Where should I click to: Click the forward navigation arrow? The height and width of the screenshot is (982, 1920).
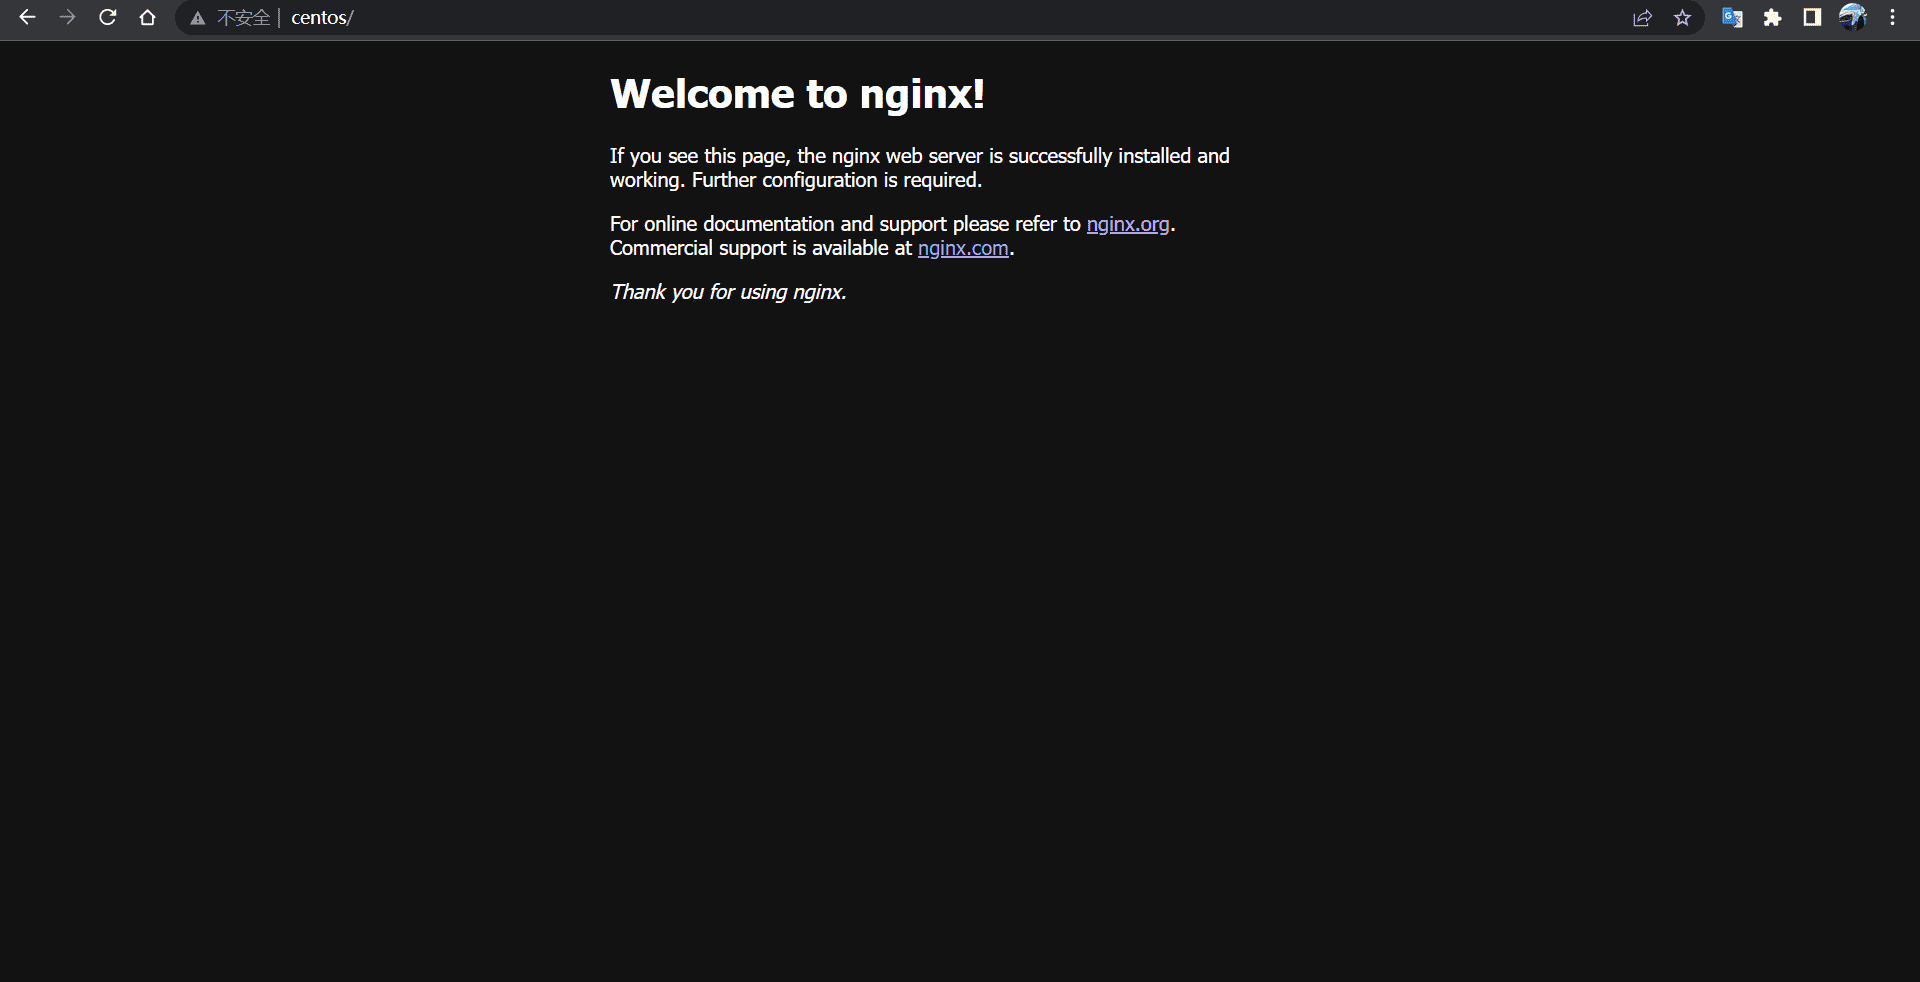[67, 18]
